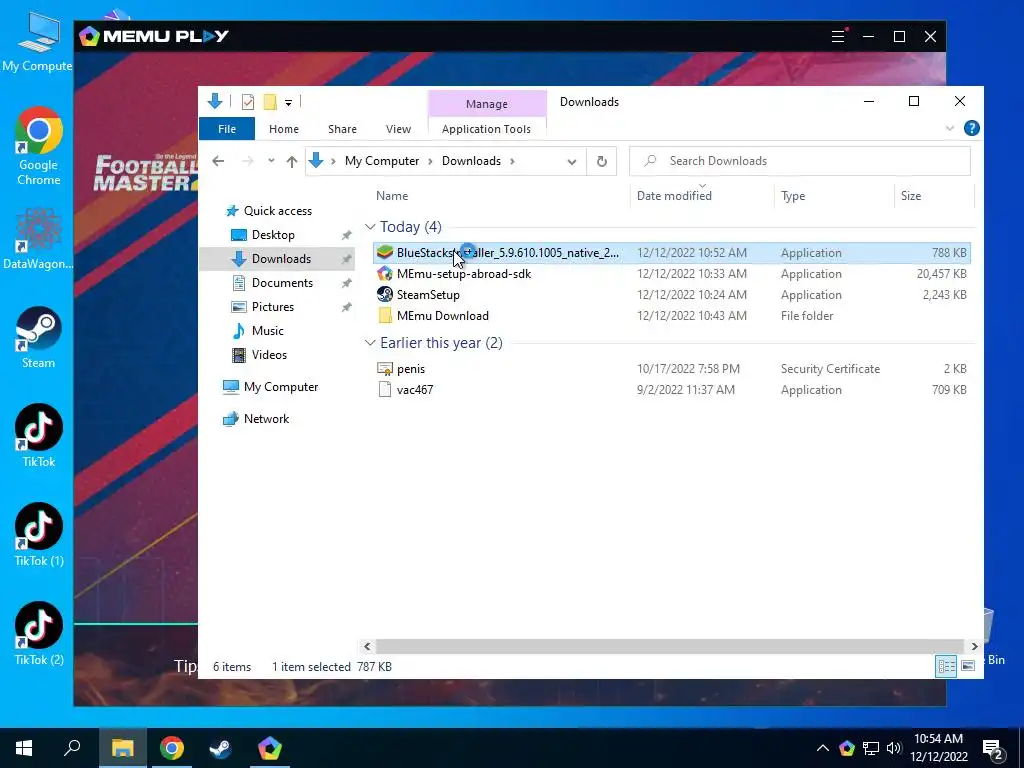Open the notification center icon
Screen dimensions: 1024x768
pos(993,749)
